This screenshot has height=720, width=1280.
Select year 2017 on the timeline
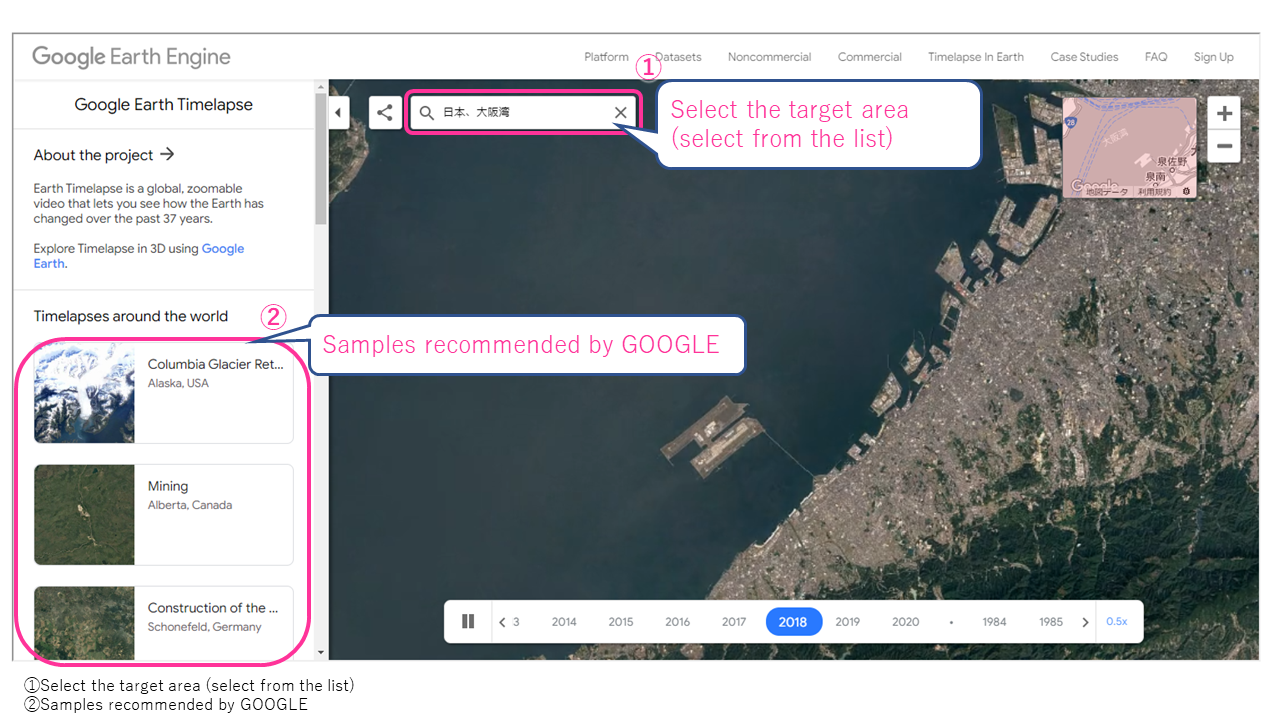pyautogui.click(x=734, y=622)
